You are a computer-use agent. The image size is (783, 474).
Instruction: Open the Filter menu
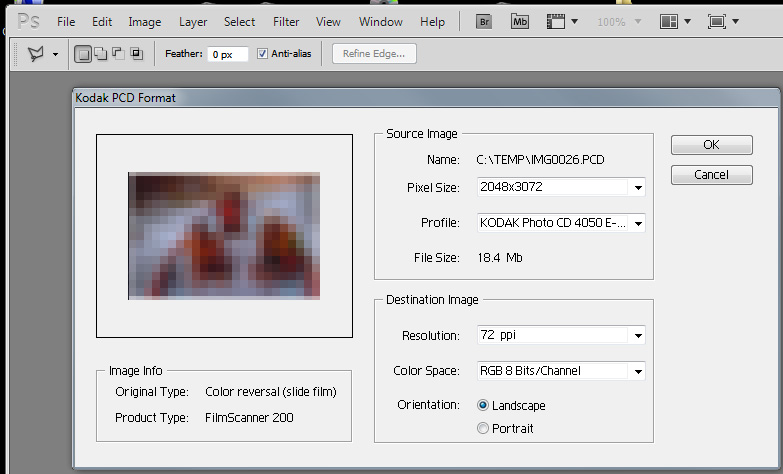286,22
